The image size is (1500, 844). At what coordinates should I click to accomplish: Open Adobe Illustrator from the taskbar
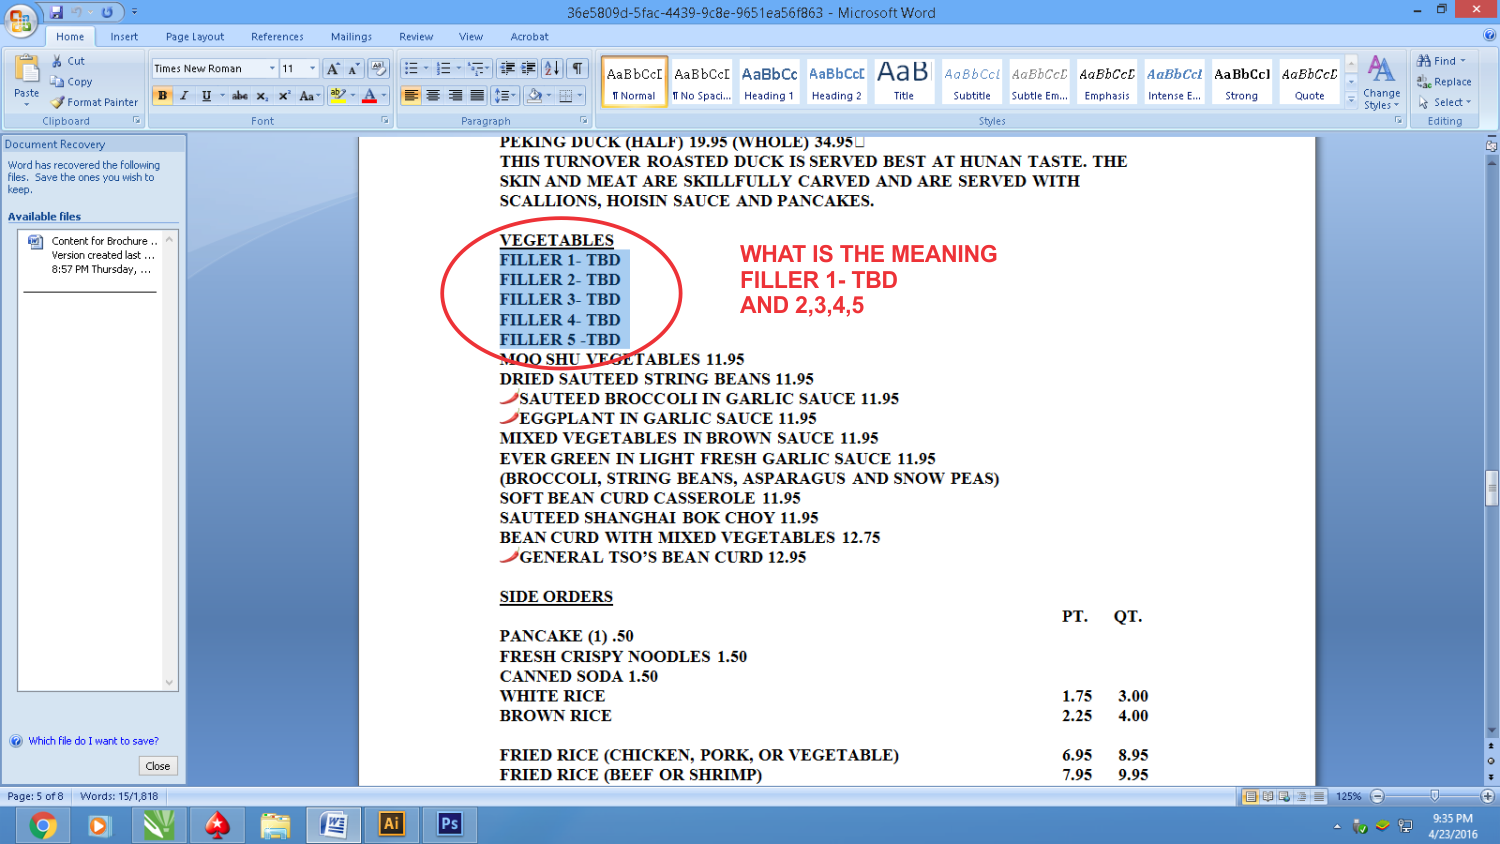click(x=391, y=824)
